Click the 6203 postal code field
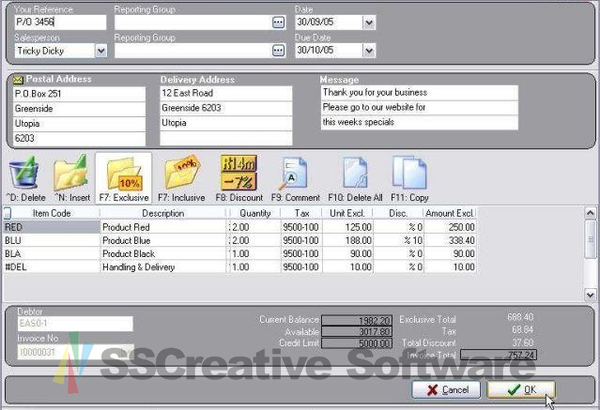This screenshot has height=410, width=600. pos(79,138)
